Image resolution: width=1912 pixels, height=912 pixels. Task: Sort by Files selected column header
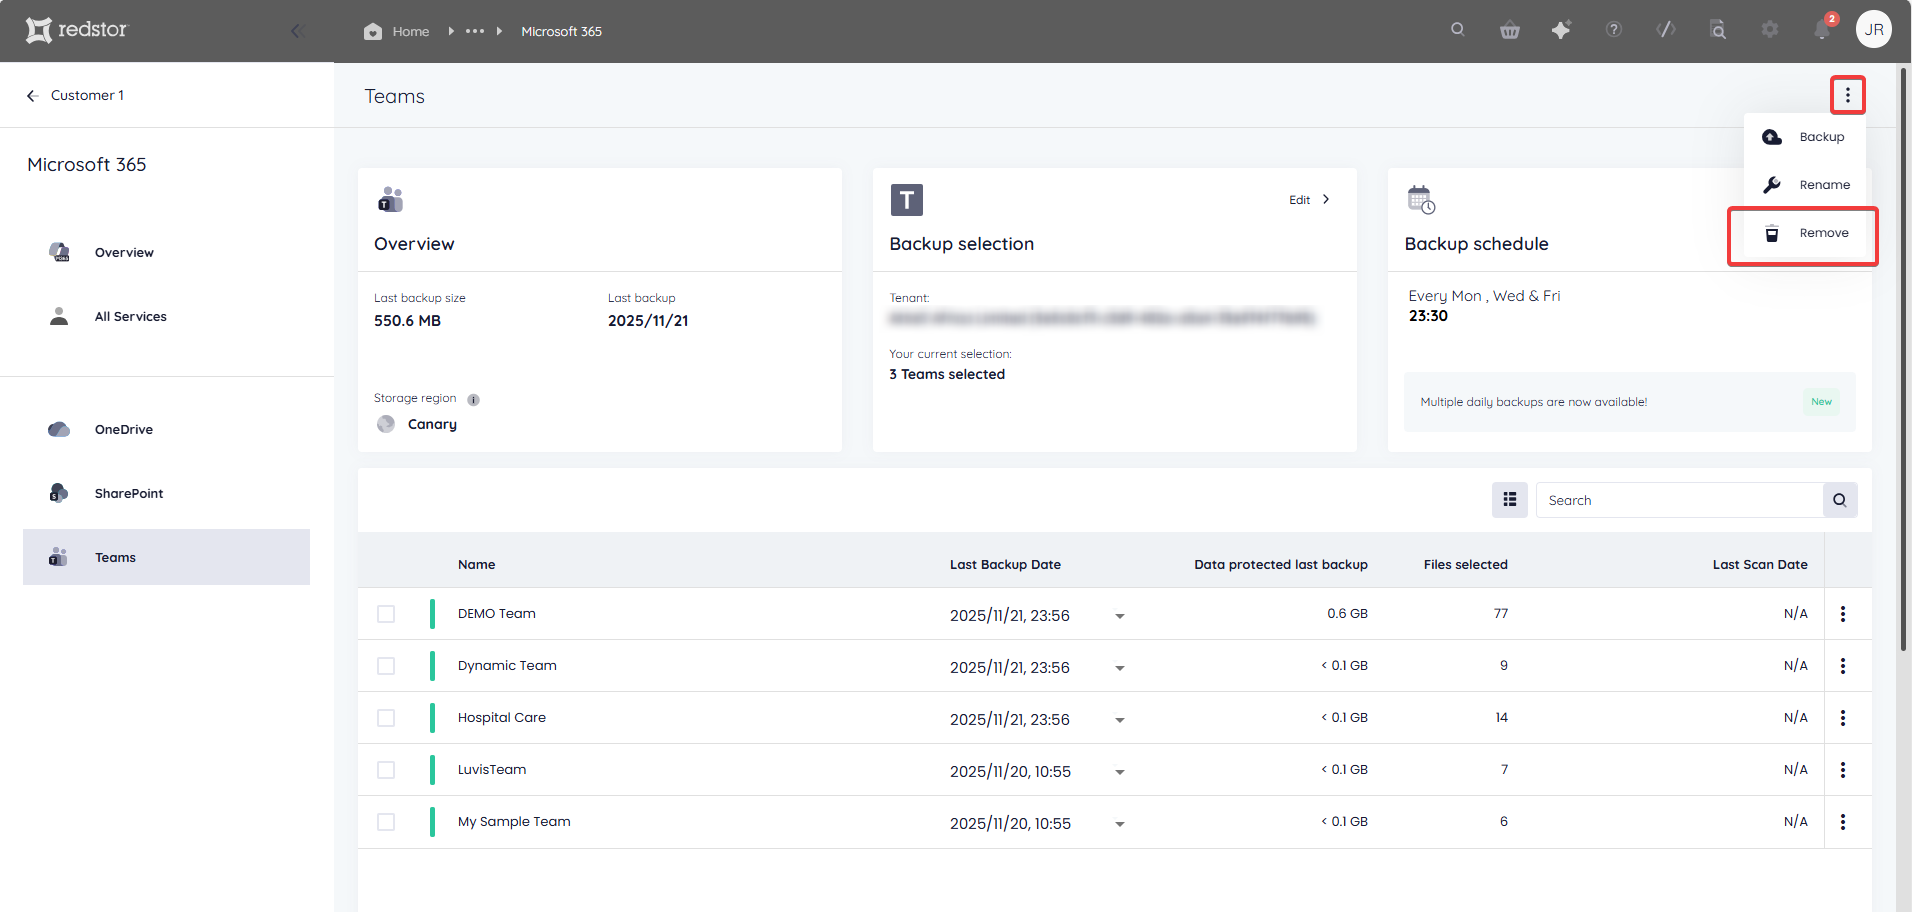coord(1465,564)
